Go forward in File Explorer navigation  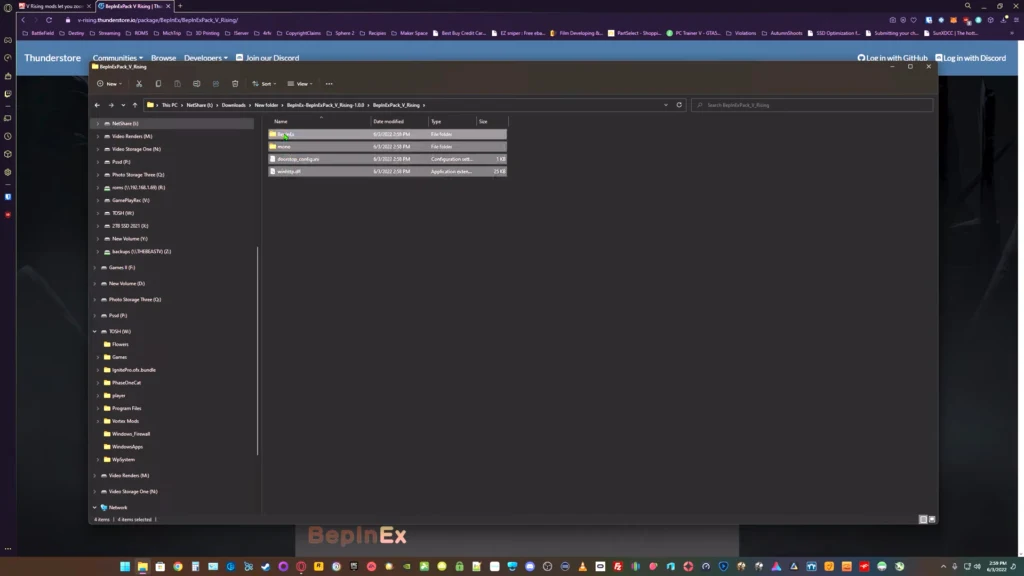pyautogui.click(x=111, y=105)
